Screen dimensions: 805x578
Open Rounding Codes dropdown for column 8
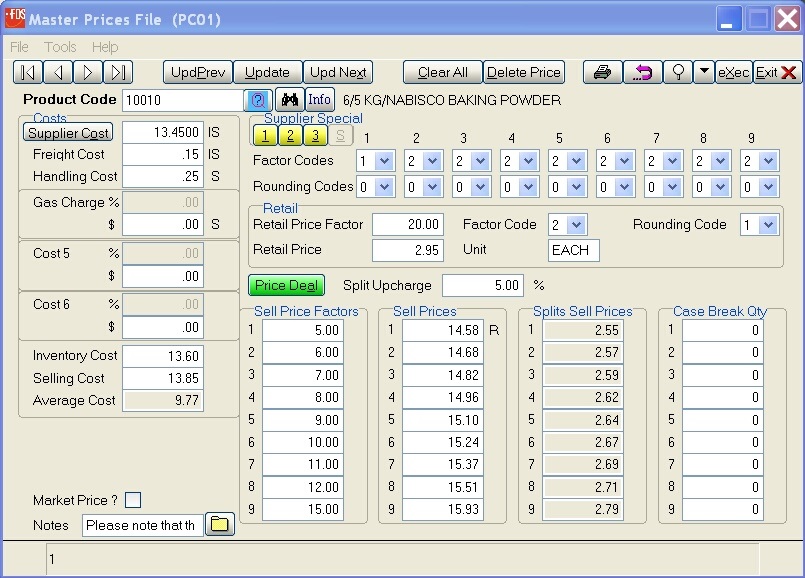coord(720,187)
